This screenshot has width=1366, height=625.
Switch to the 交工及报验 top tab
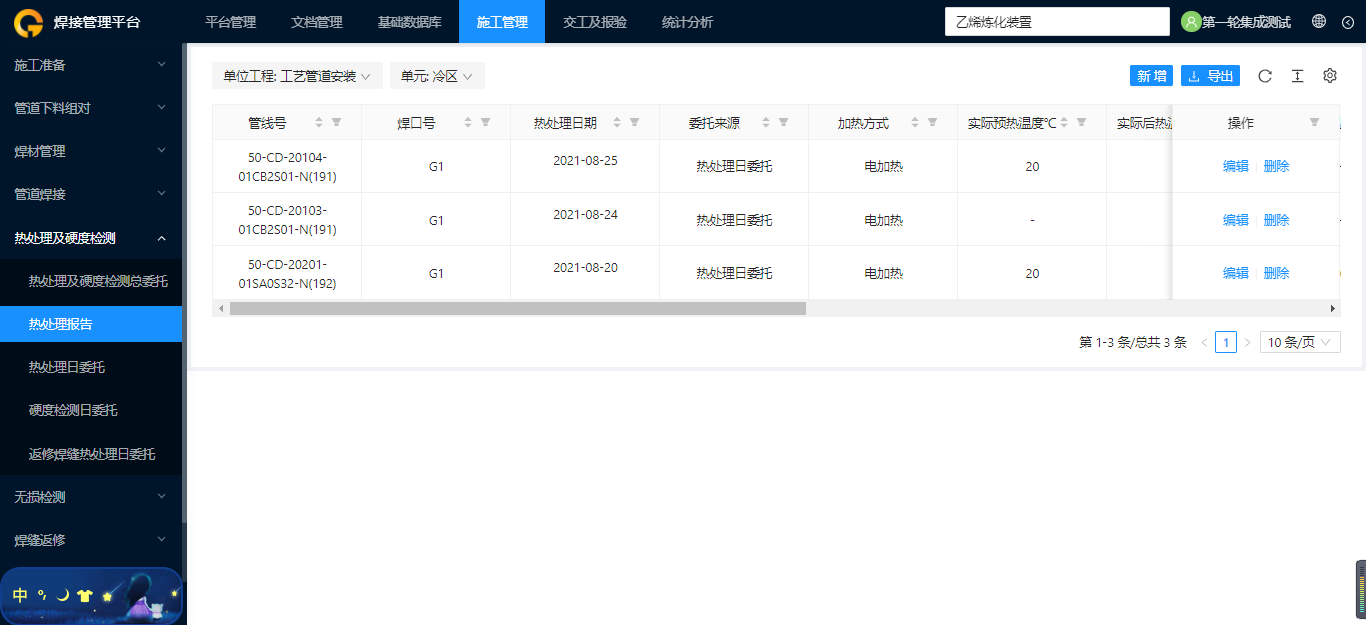tap(595, 22)
